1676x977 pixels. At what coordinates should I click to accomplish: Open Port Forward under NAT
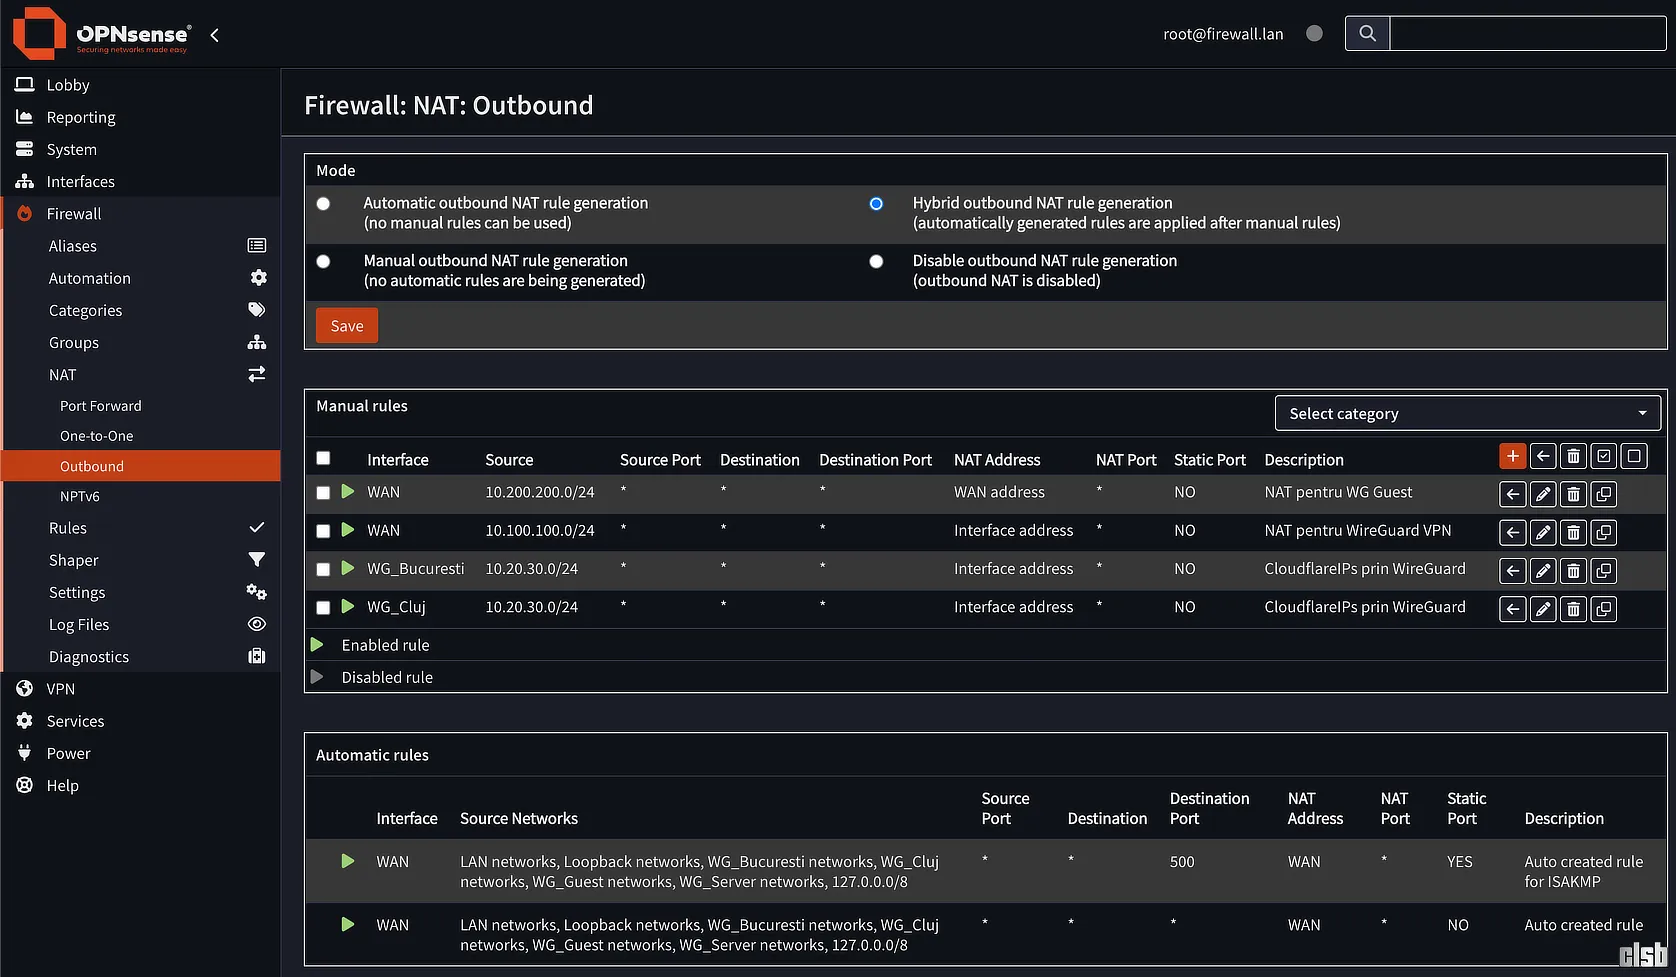coord(101,406)
